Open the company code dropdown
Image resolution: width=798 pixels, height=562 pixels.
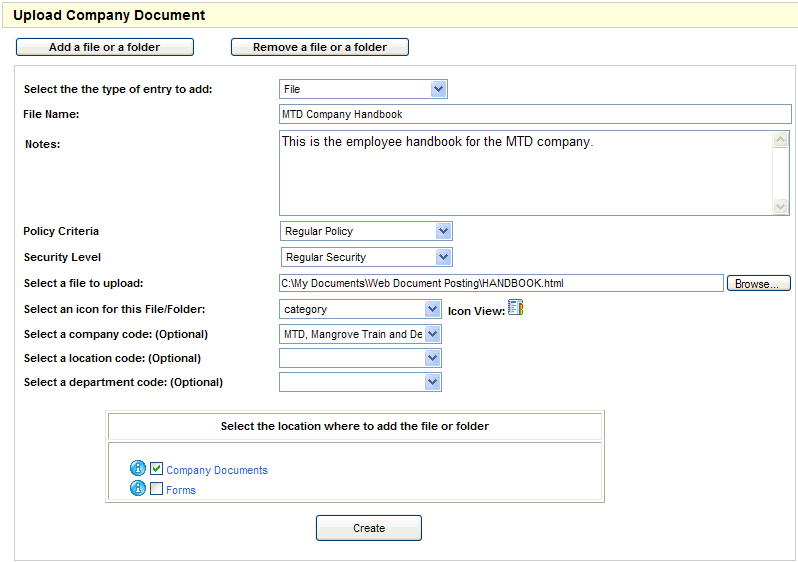coord(360,334)
